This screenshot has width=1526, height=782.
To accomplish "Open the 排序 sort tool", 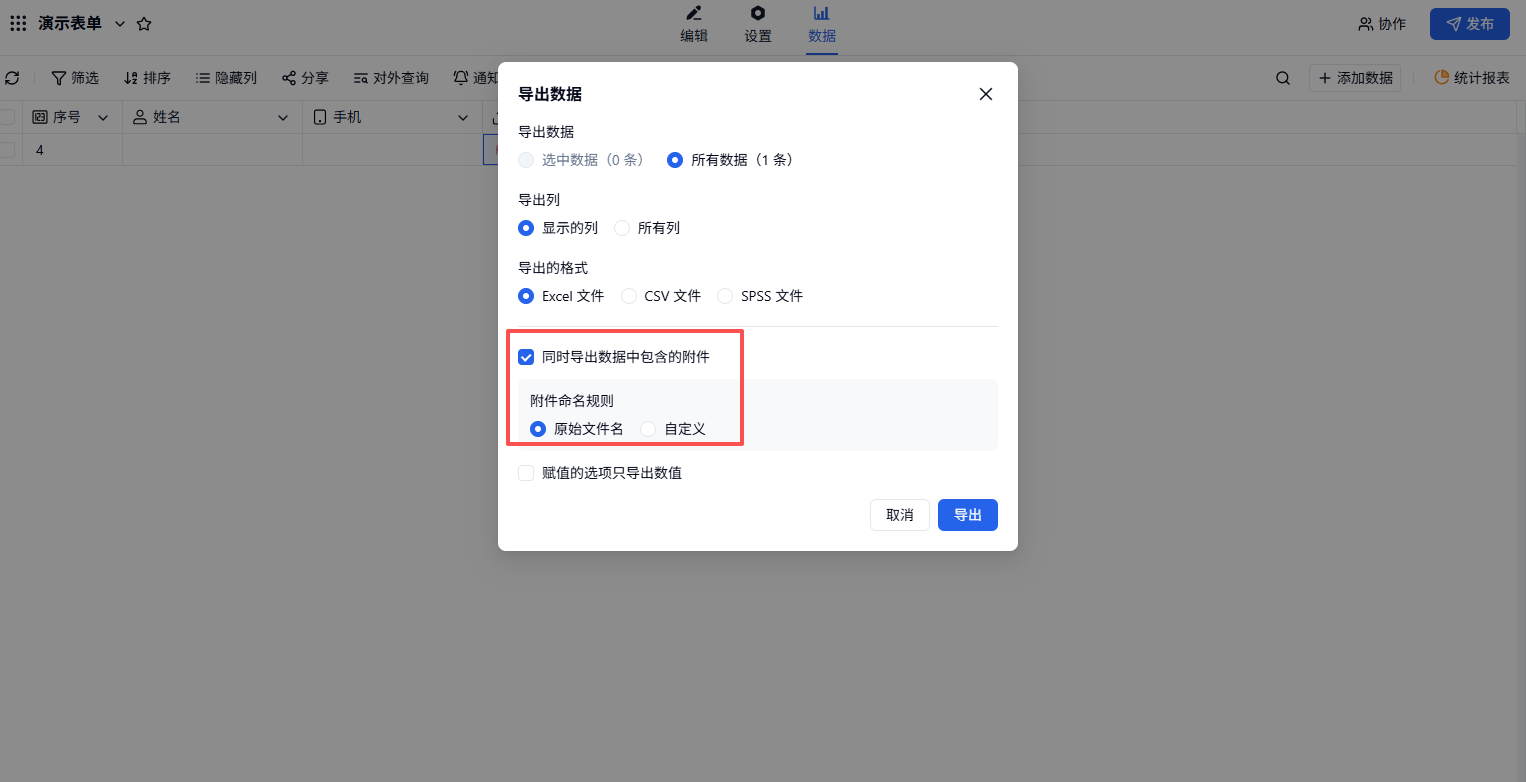I will (147, 78).
